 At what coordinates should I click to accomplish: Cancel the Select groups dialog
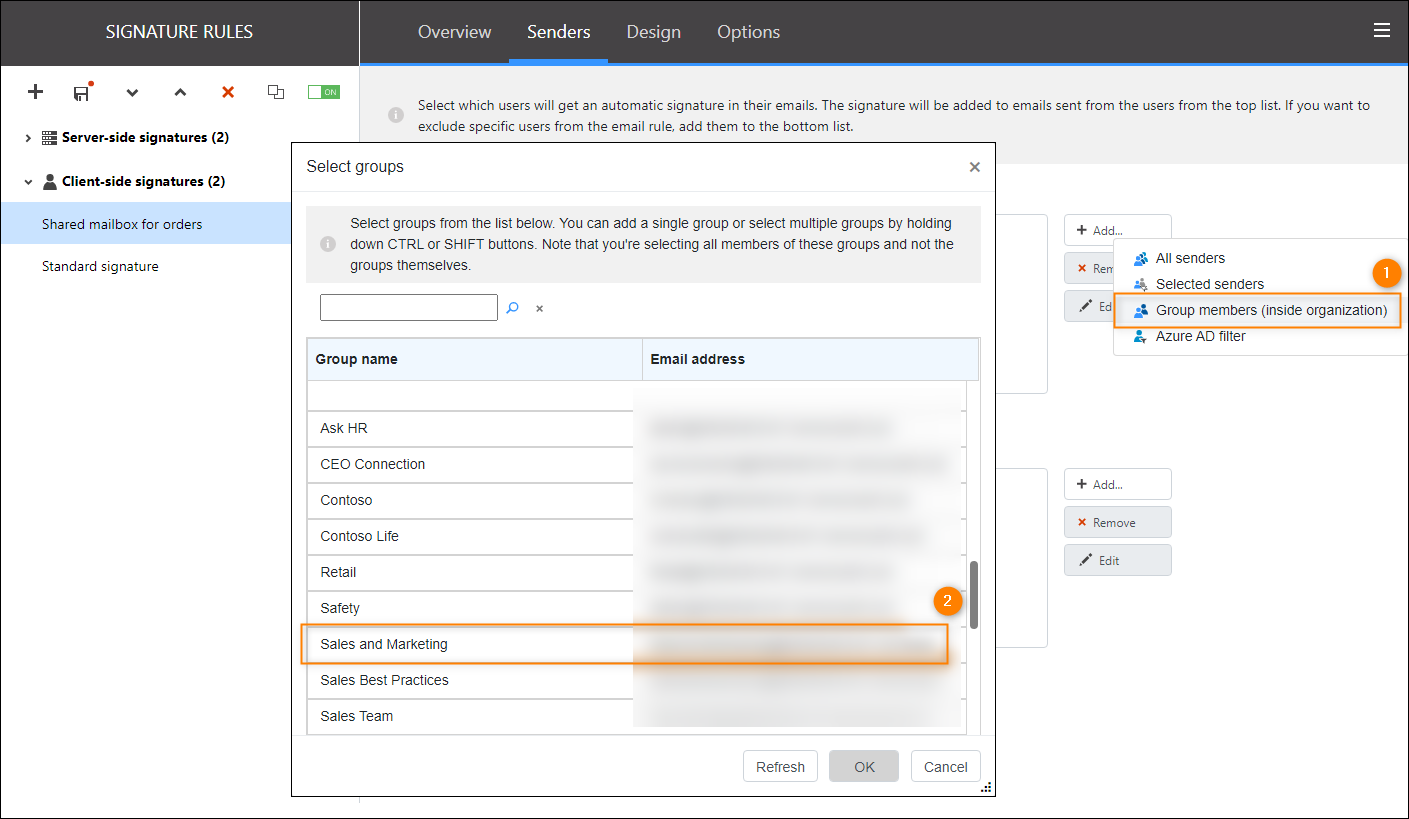tap(945, 766)
